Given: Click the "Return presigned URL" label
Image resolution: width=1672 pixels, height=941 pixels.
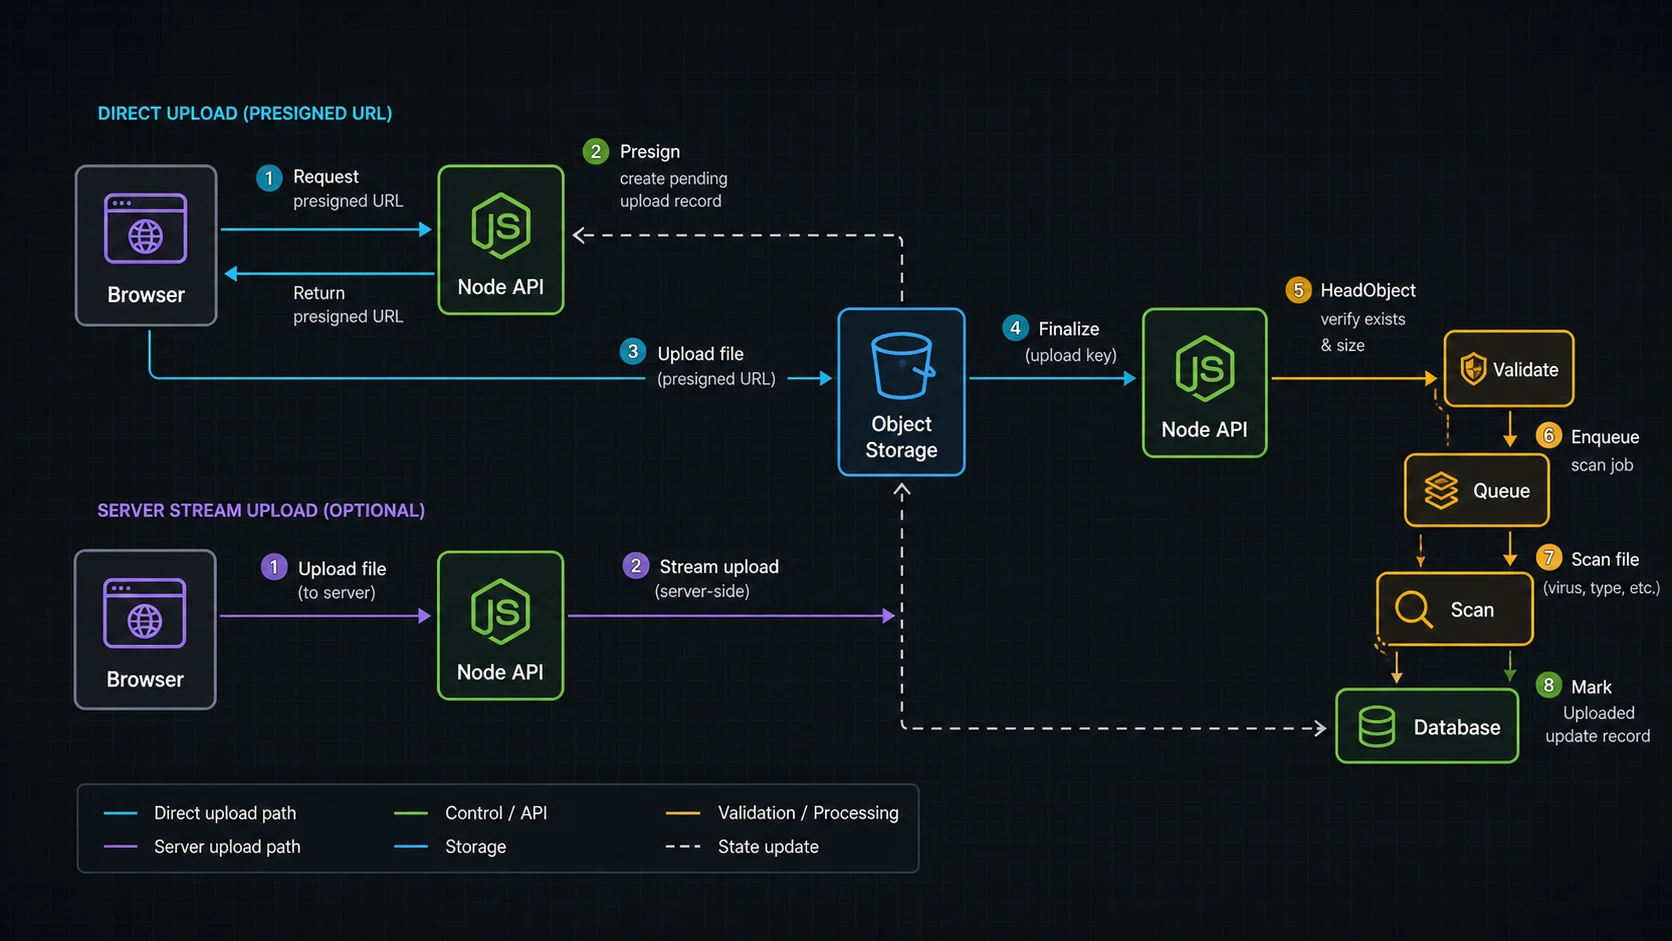Looking at the screenshot, I should coord(348,304).
